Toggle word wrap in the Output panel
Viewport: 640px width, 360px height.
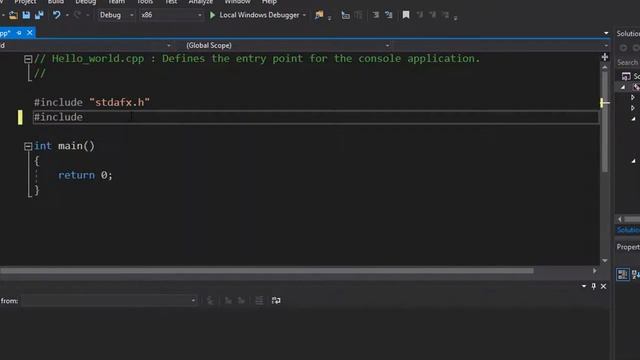tap(276, 301)
